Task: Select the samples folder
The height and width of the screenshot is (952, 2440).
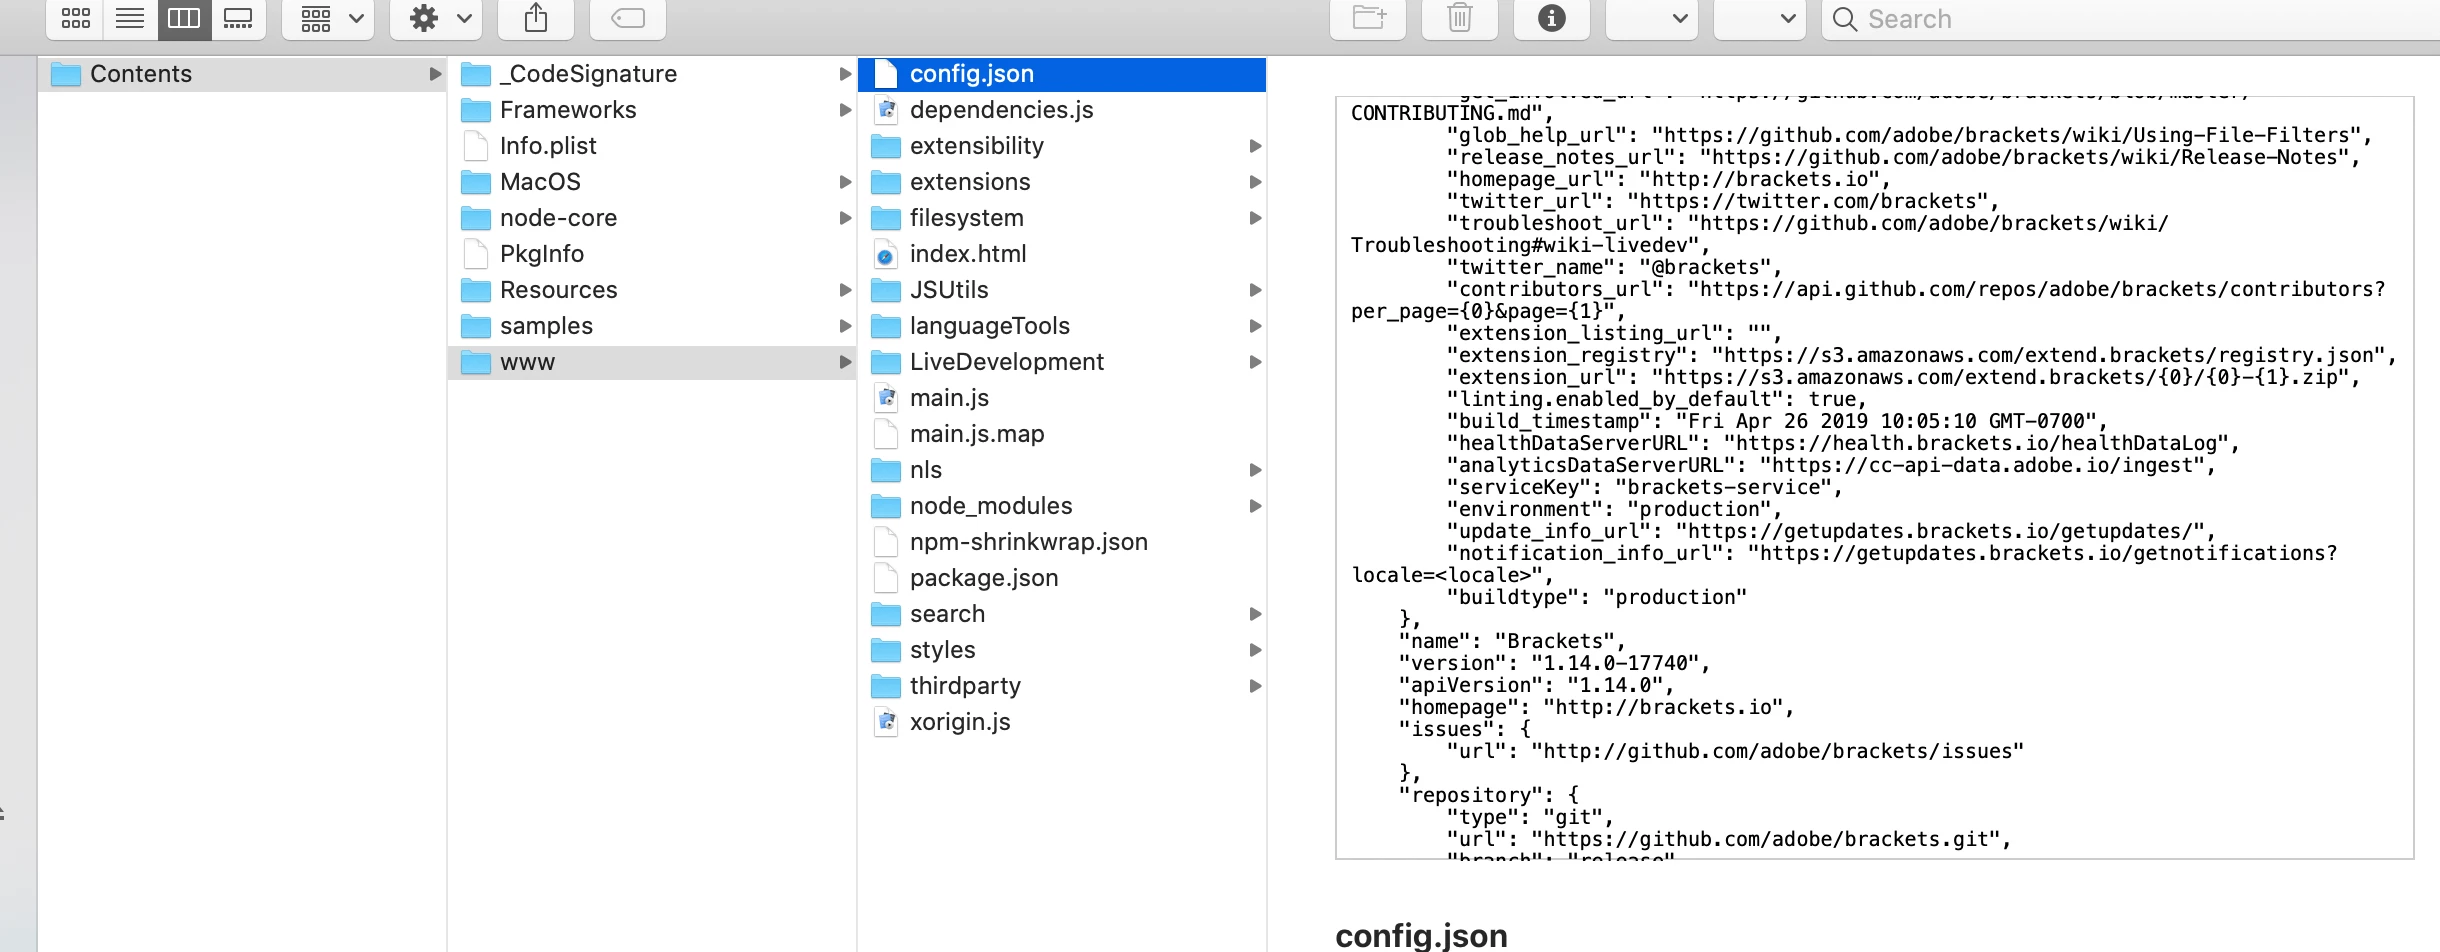Action: 652,326
